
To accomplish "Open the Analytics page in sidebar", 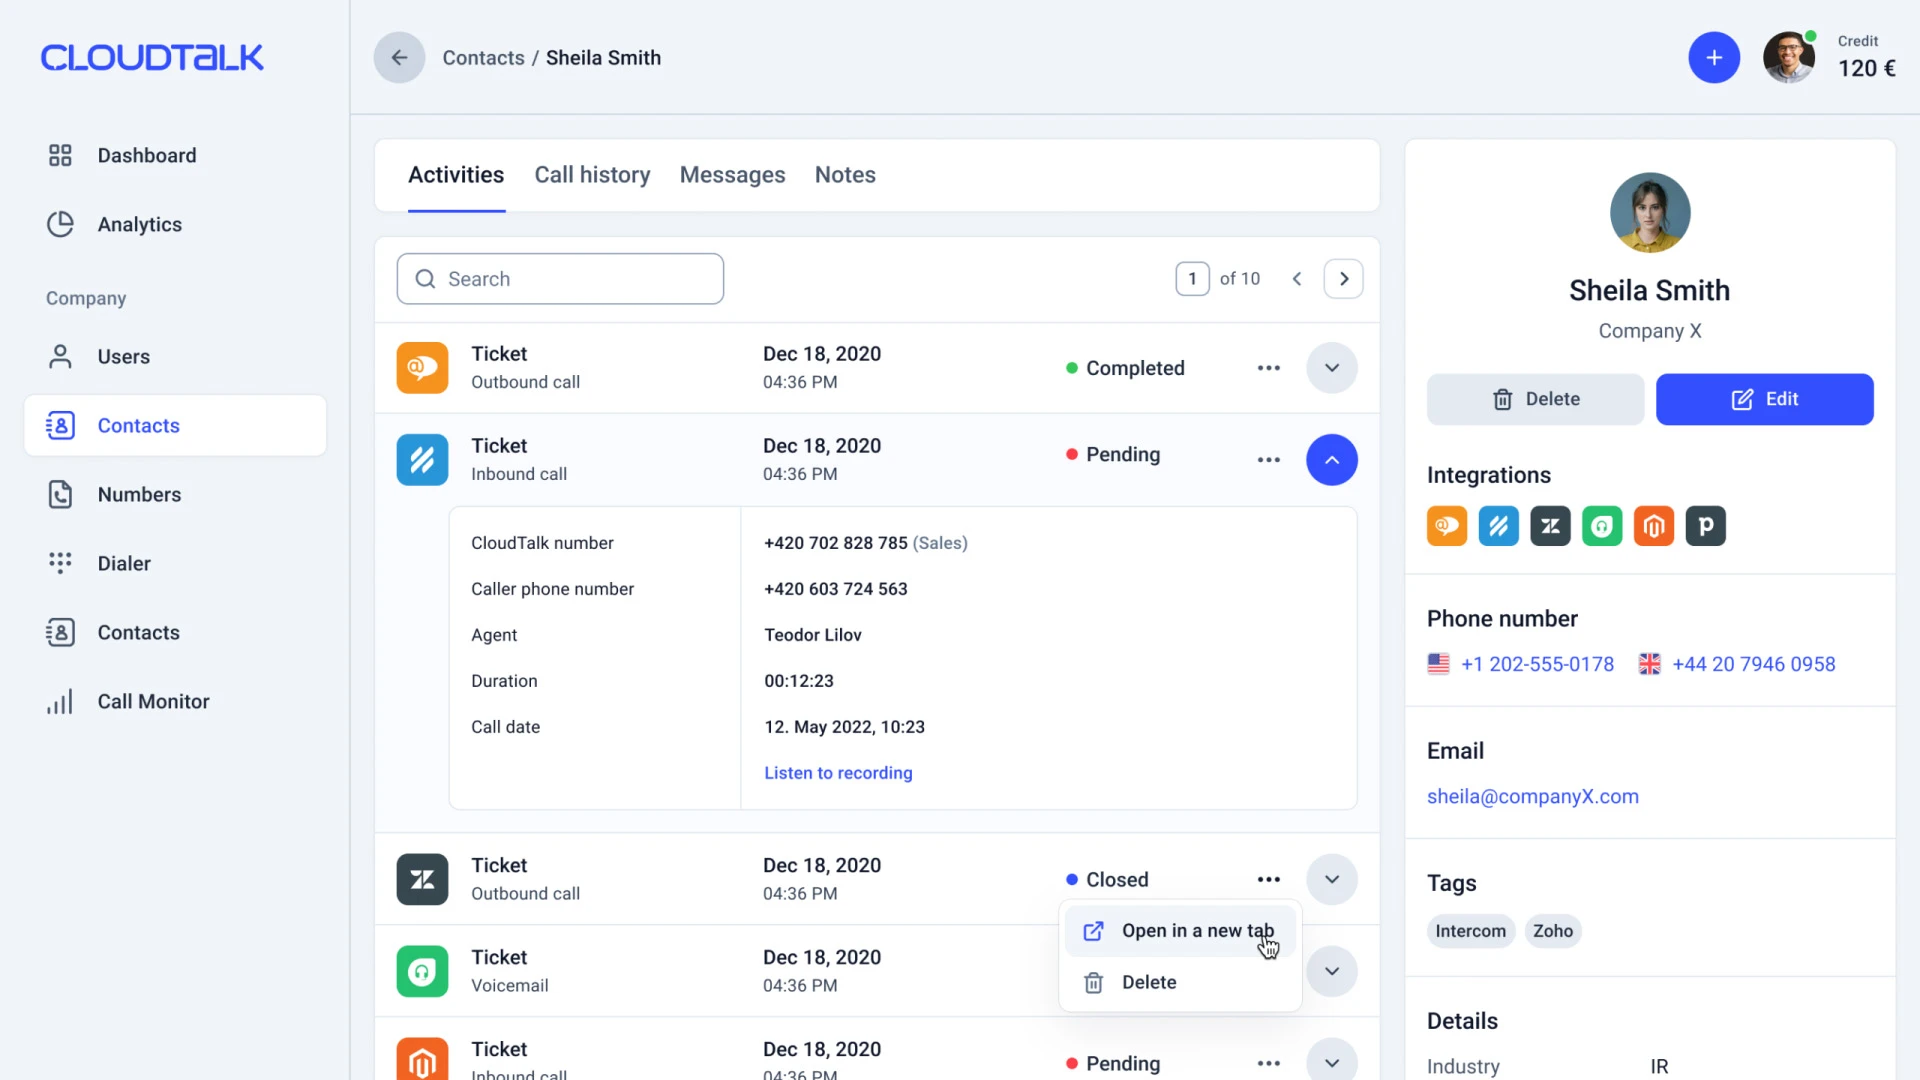I will point(139,224).
